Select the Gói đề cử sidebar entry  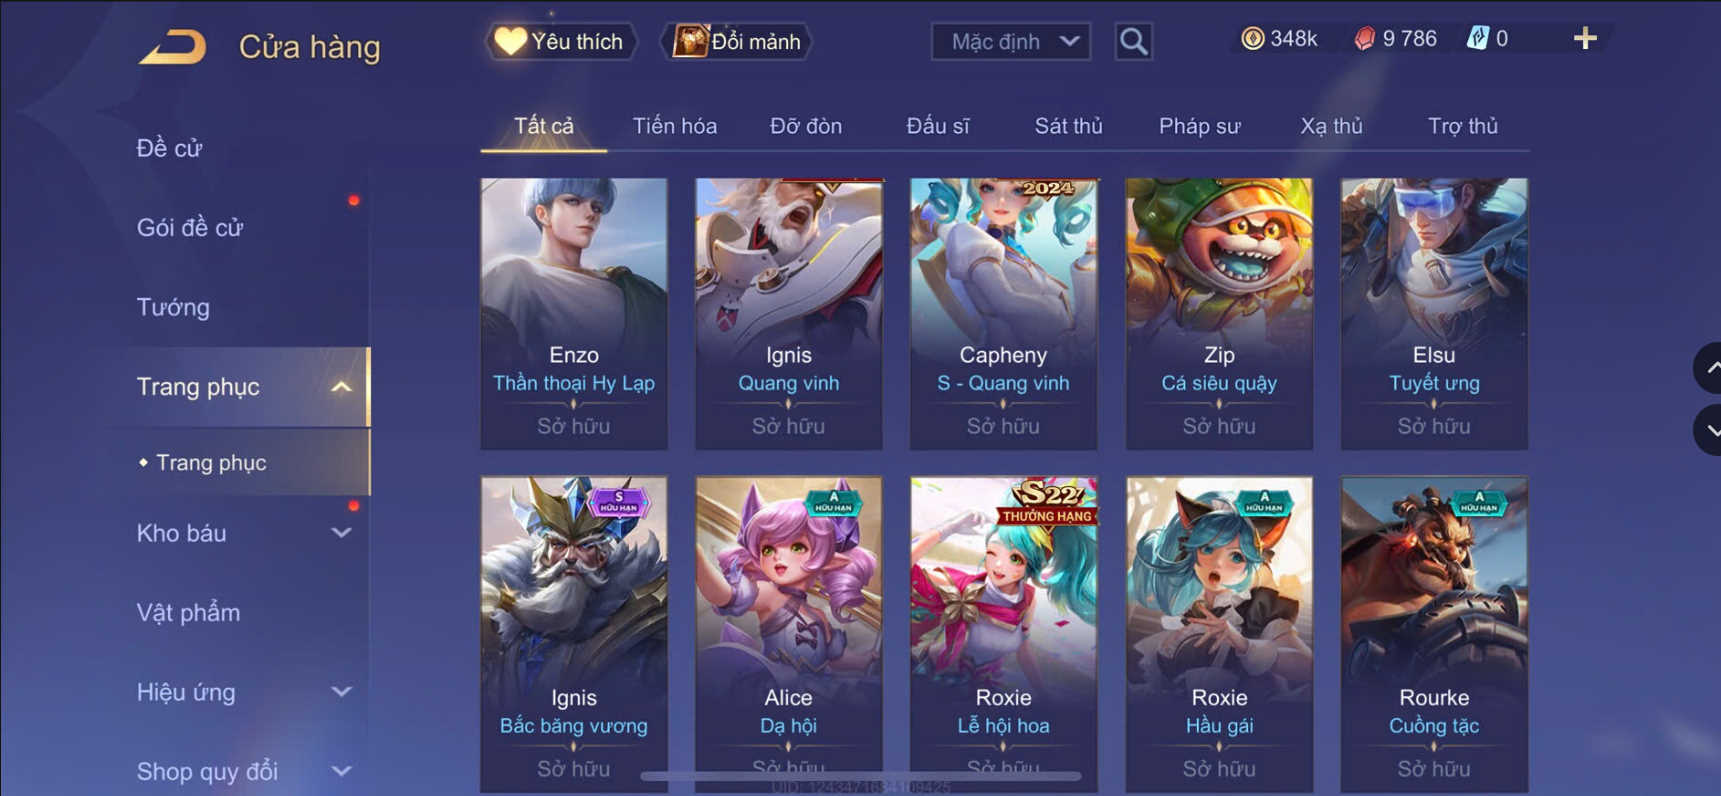[190, 228]
